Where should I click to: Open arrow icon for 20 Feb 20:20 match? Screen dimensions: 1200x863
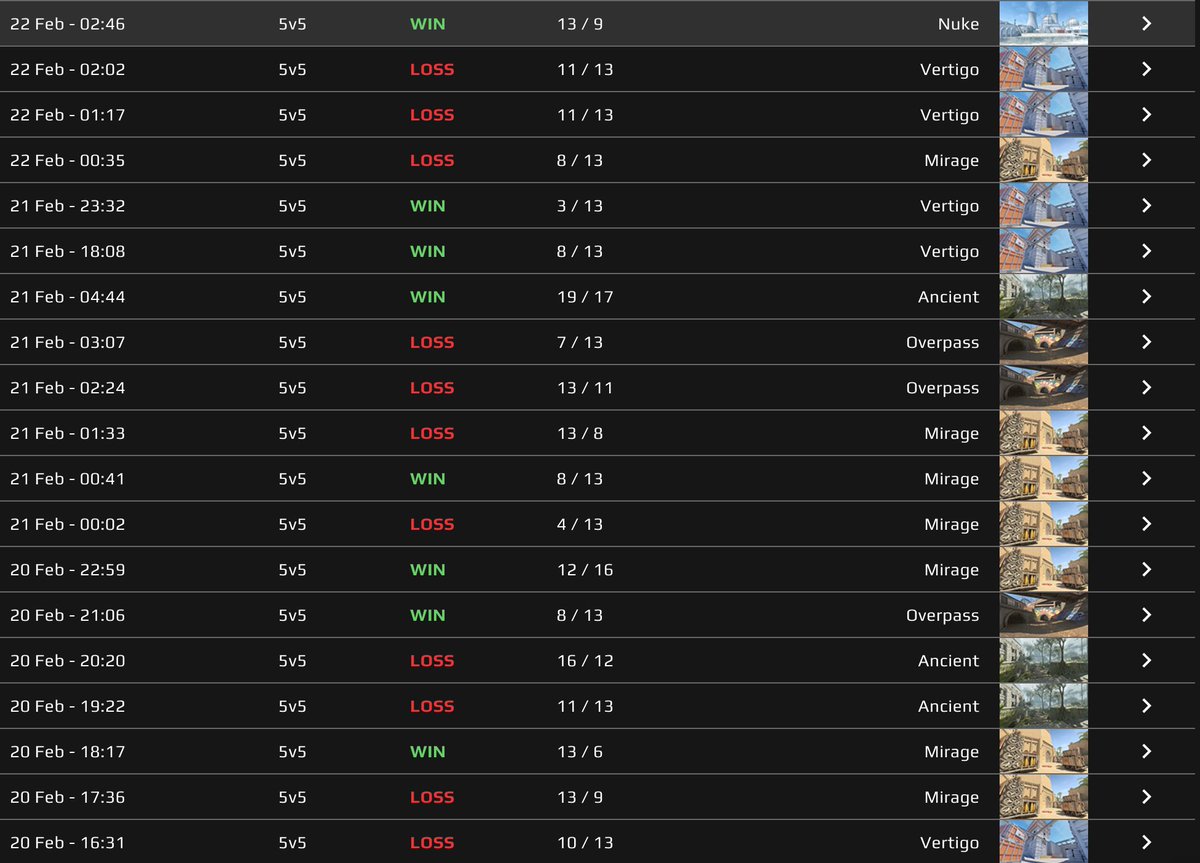click(1147, 660)
